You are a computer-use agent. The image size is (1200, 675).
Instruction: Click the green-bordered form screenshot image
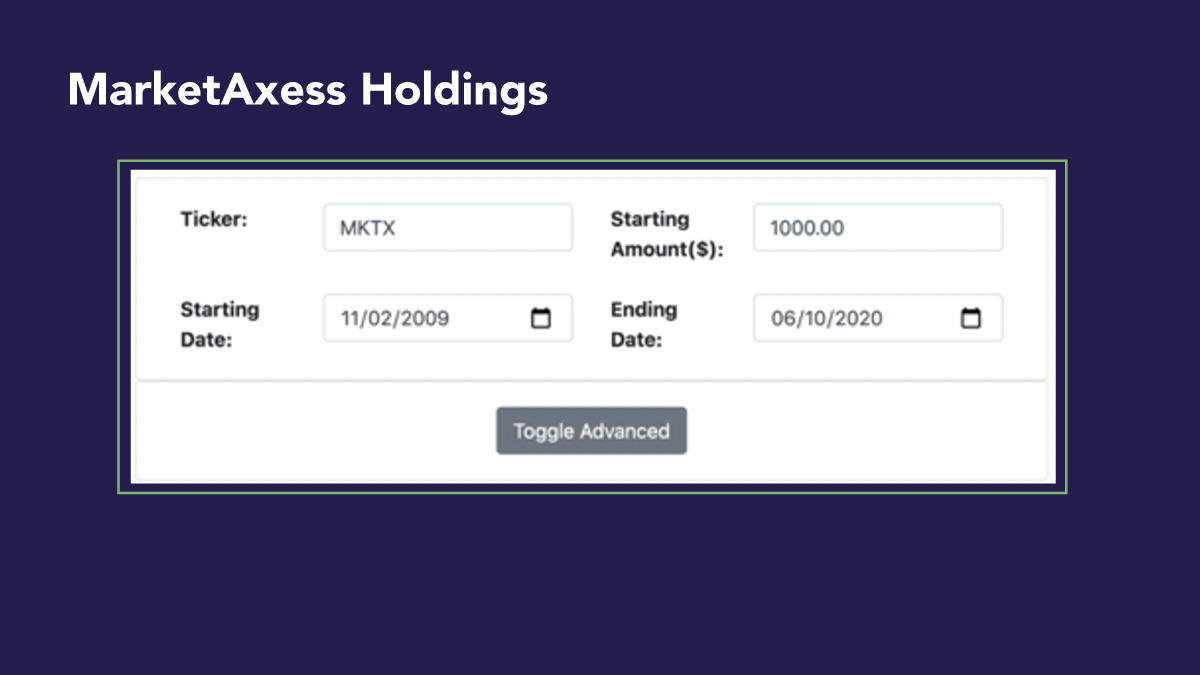tap(592, 327)
